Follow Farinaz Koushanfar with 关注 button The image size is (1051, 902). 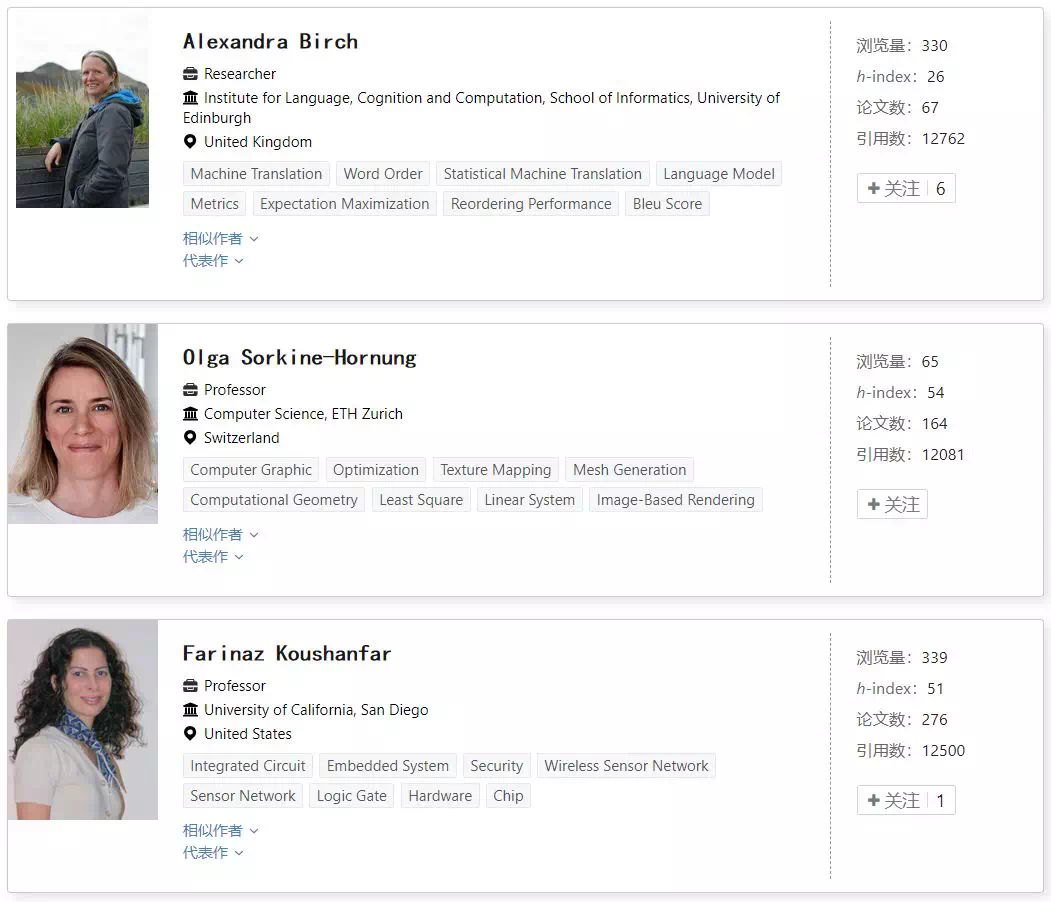coord(906,800)
